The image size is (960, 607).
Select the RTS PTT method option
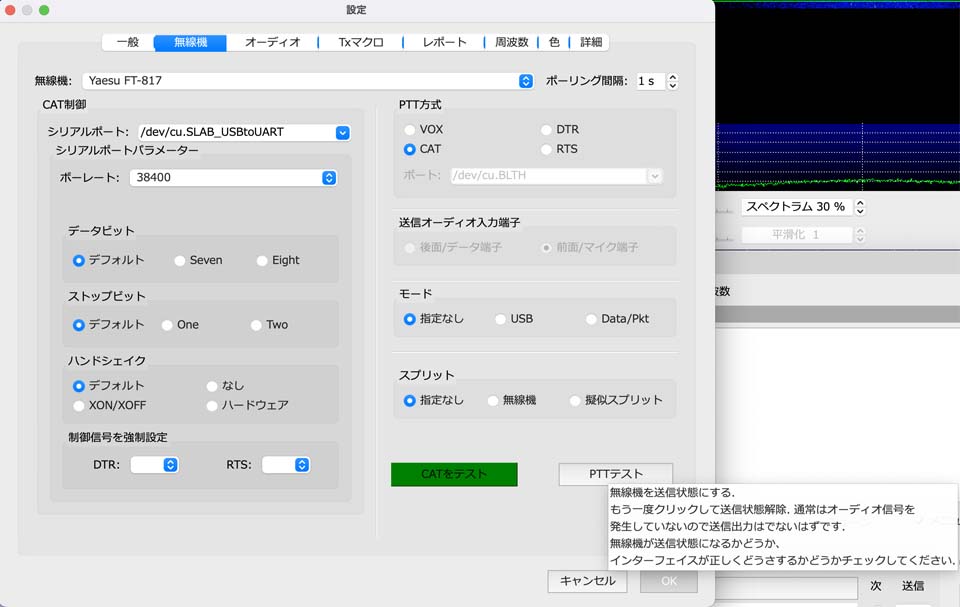[x=547, y=150]
